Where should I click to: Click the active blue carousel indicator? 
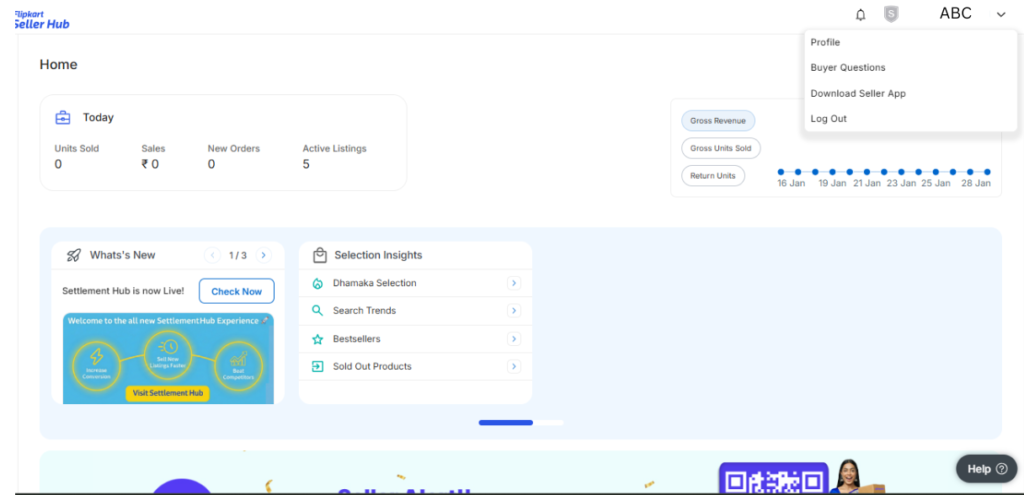(x=505, y=423)
